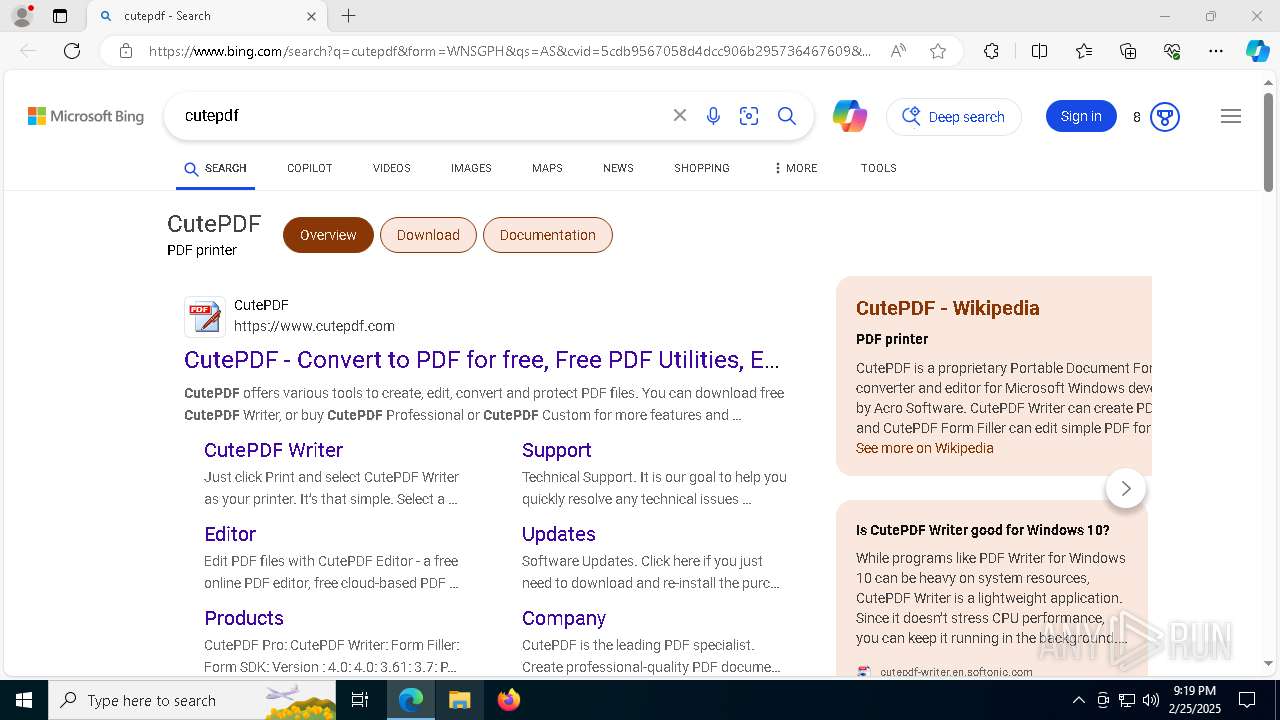Open the TOOLS option
Screen dimensions: 1280x720
pyautogui.click(x=879, y=168)
